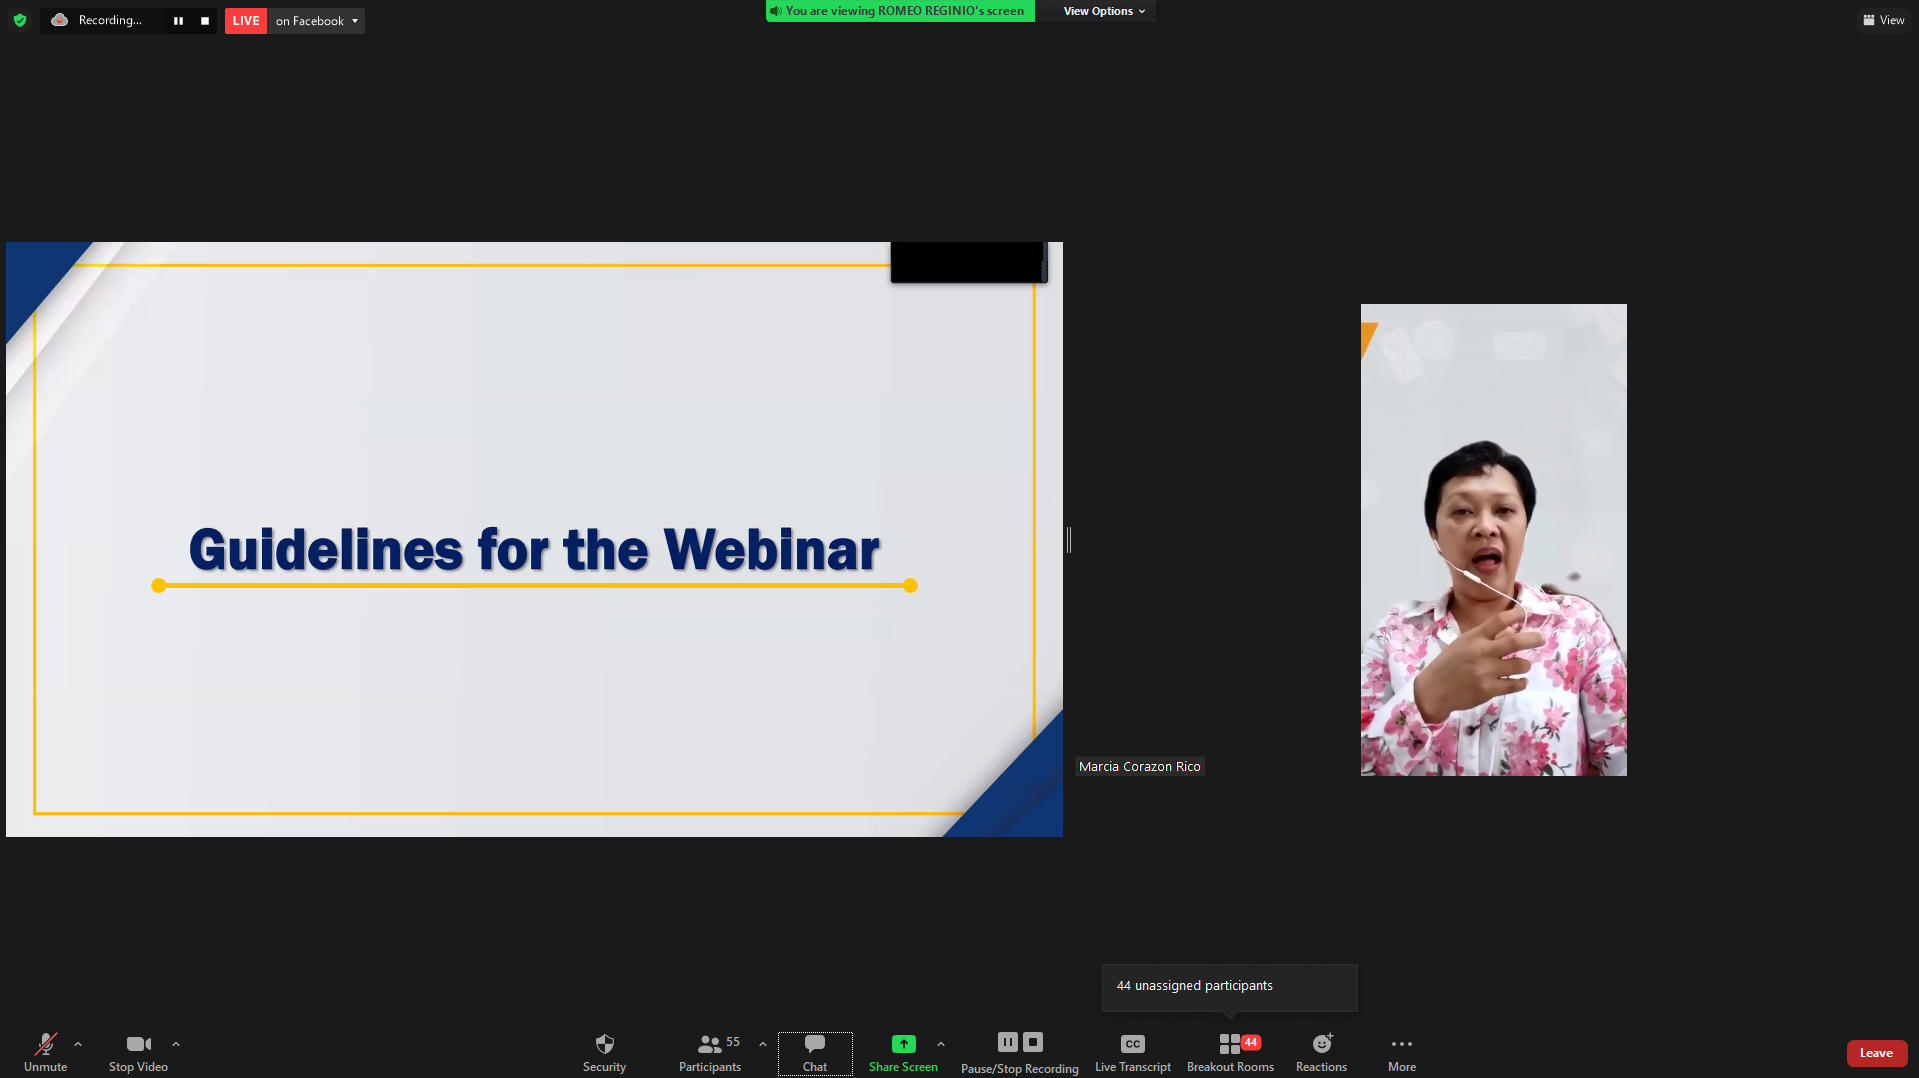
Task: Expand the View Options dropdown
Action: coord(1104,11)
